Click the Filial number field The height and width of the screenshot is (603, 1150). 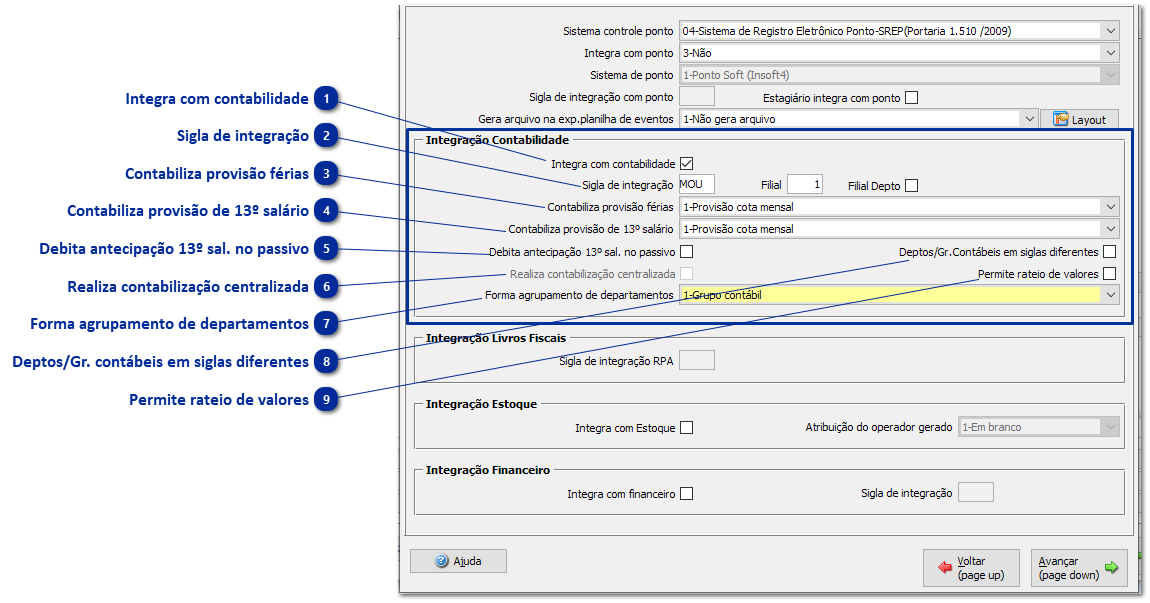click(x=805, y=184)
